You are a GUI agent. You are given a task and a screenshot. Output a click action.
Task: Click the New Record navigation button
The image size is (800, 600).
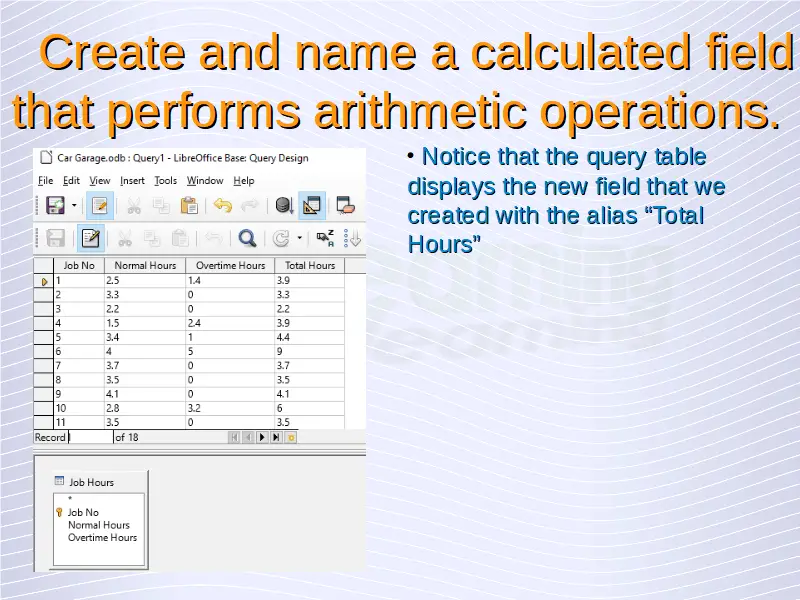pos(290,437)
